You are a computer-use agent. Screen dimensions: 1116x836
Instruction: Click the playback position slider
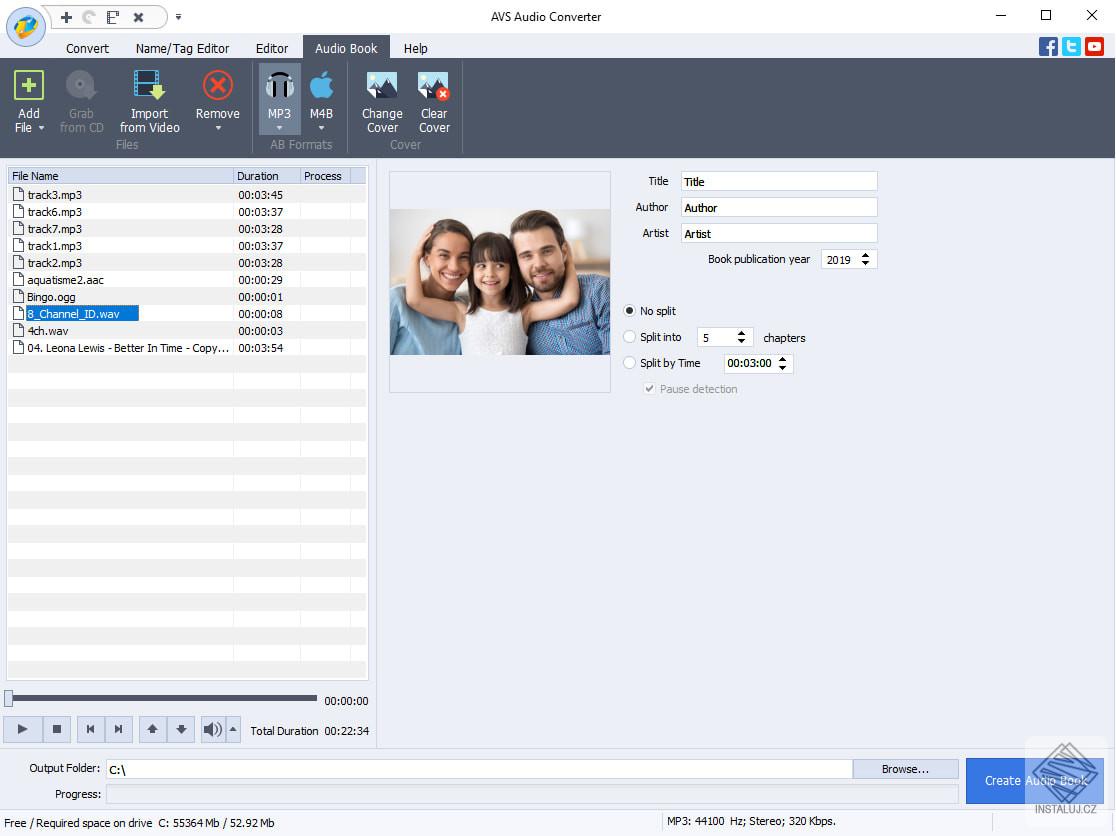pyautogui.click(x=160, y=700)
